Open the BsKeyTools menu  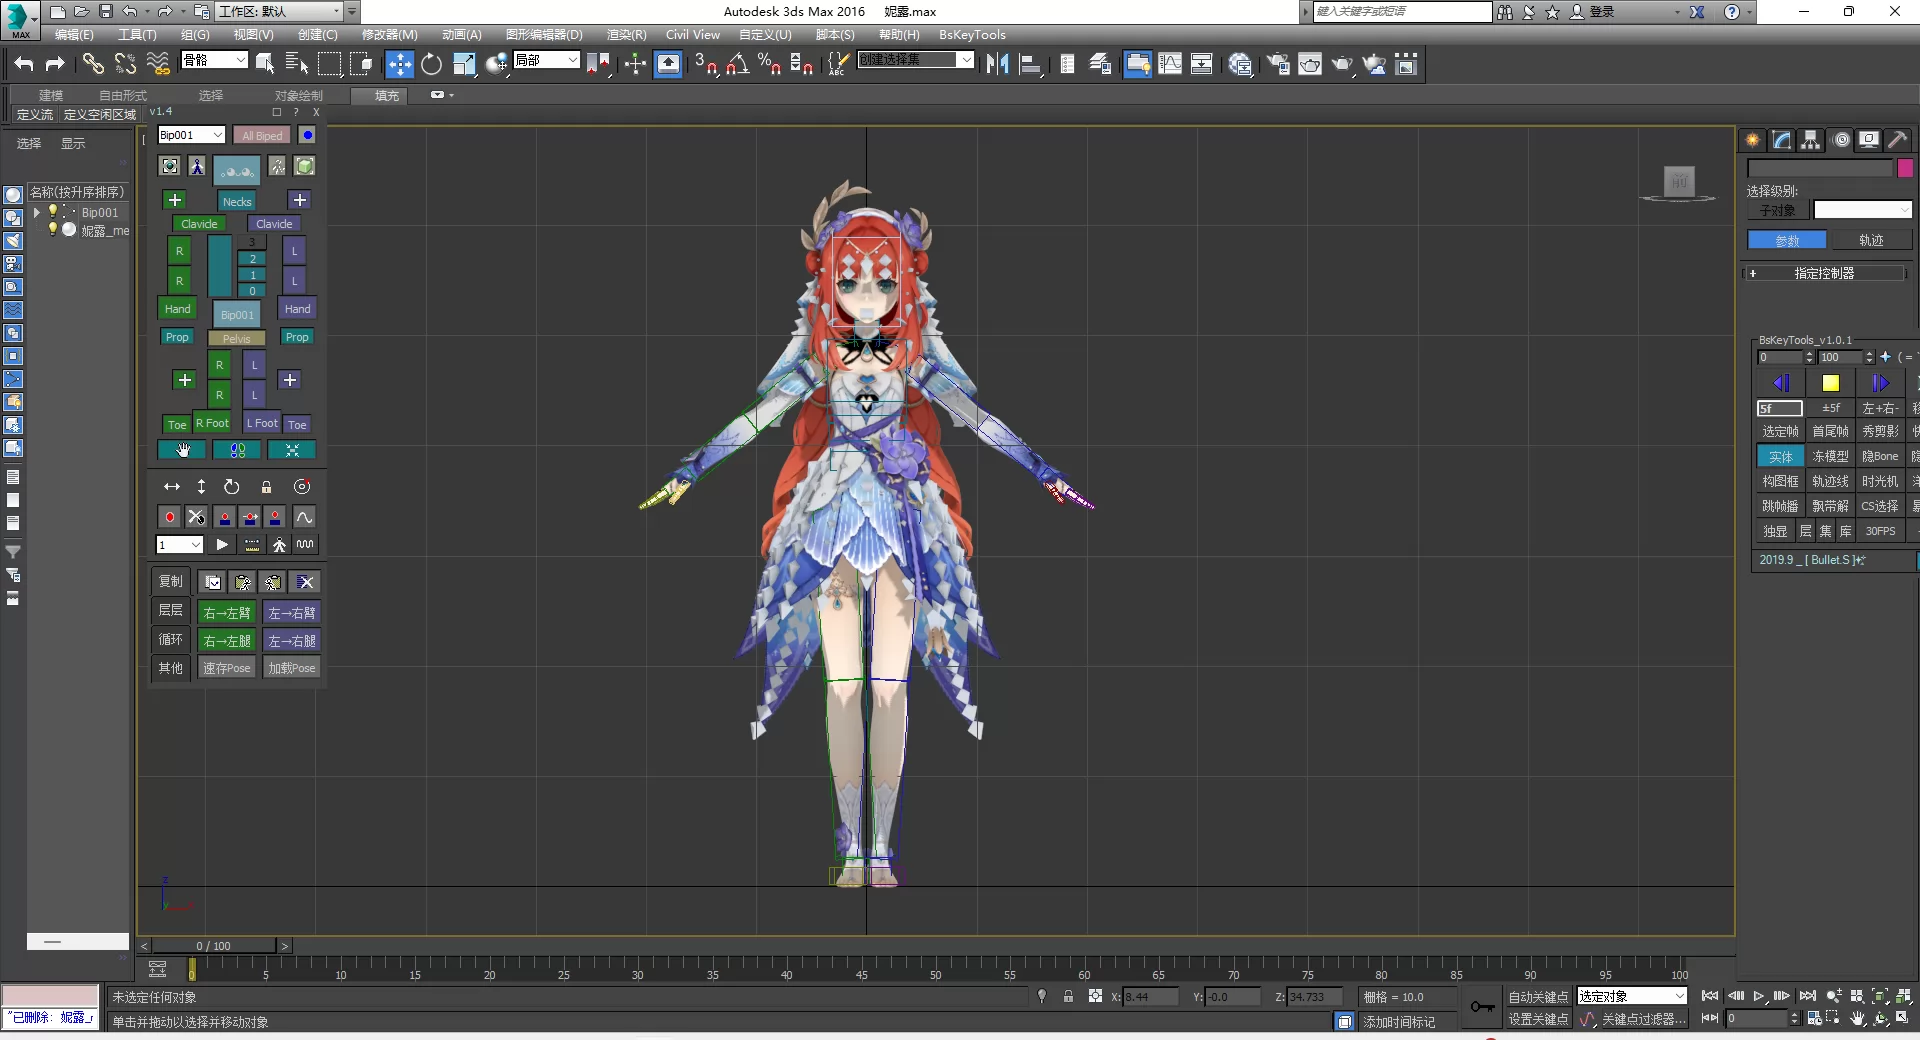click(x=971, y=35)
